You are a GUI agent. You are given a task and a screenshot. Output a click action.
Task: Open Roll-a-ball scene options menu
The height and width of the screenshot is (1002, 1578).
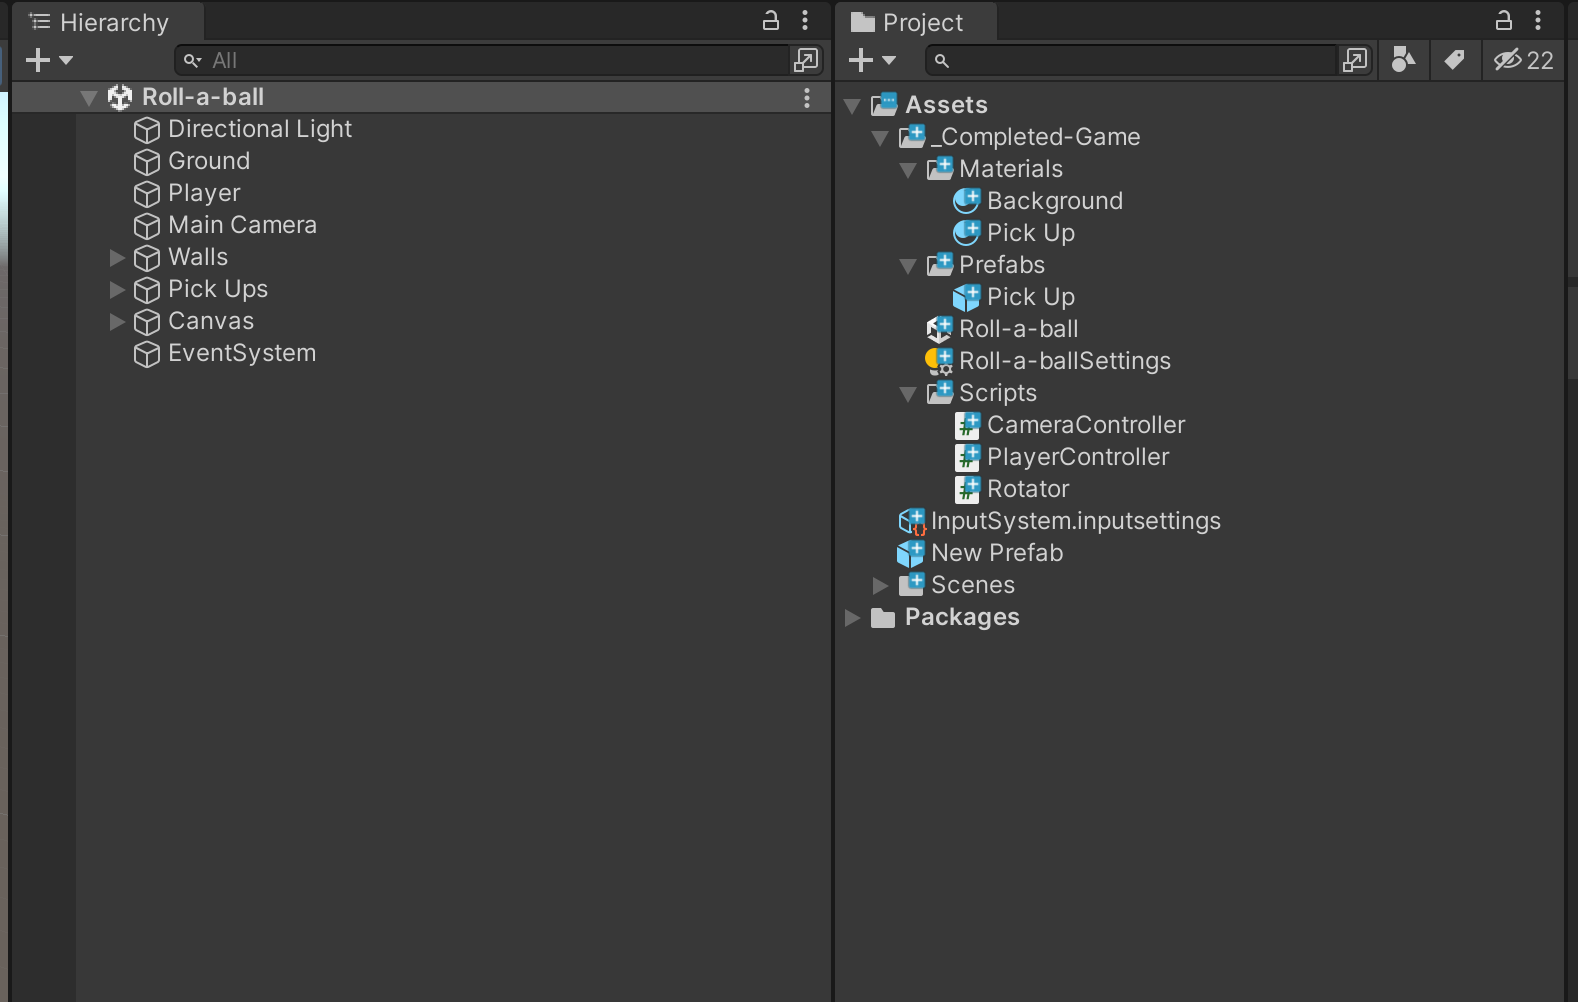807,97
